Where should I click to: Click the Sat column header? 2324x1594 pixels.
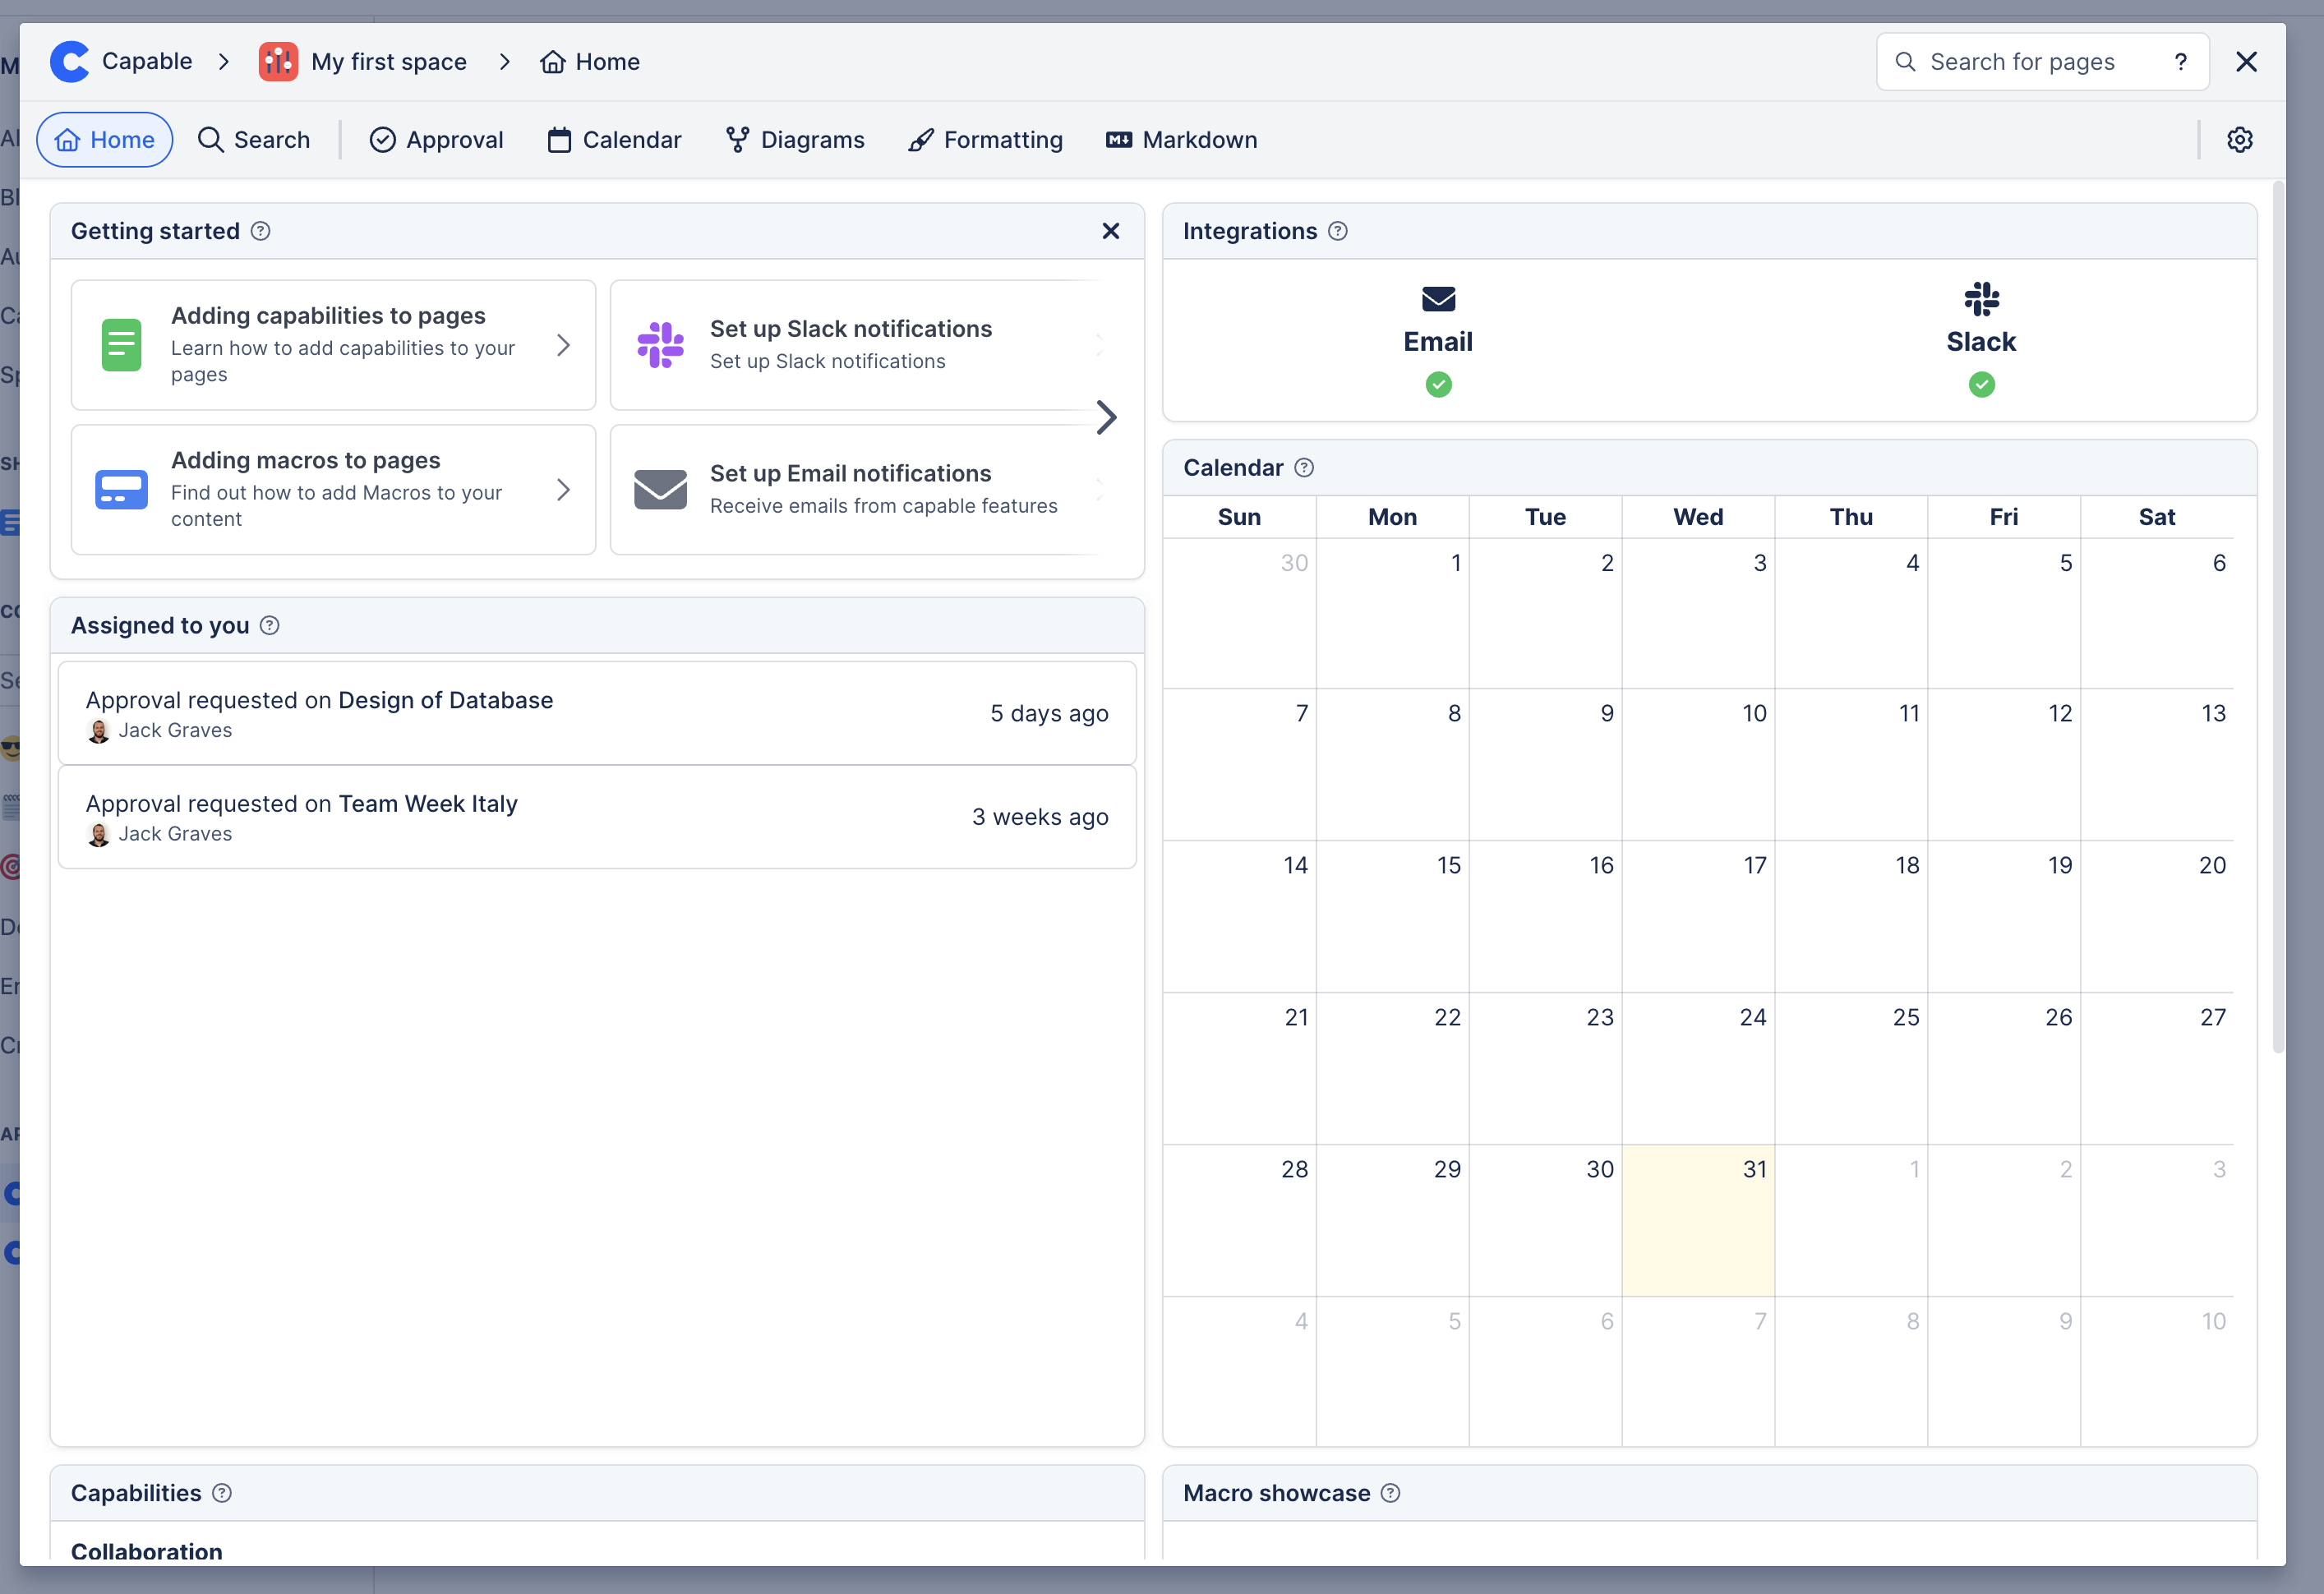pos(2157,517)
